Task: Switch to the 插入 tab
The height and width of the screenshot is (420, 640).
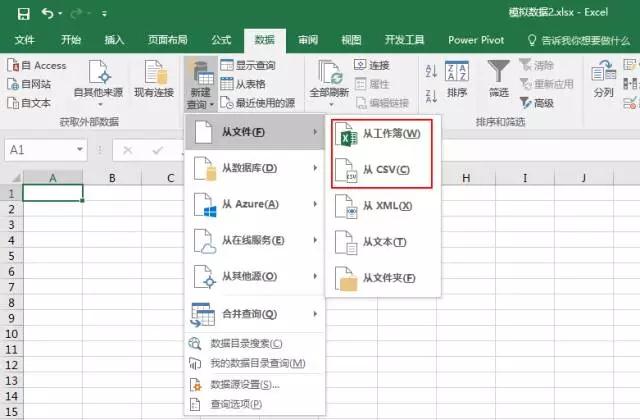Action: click(x=114, y=40)
